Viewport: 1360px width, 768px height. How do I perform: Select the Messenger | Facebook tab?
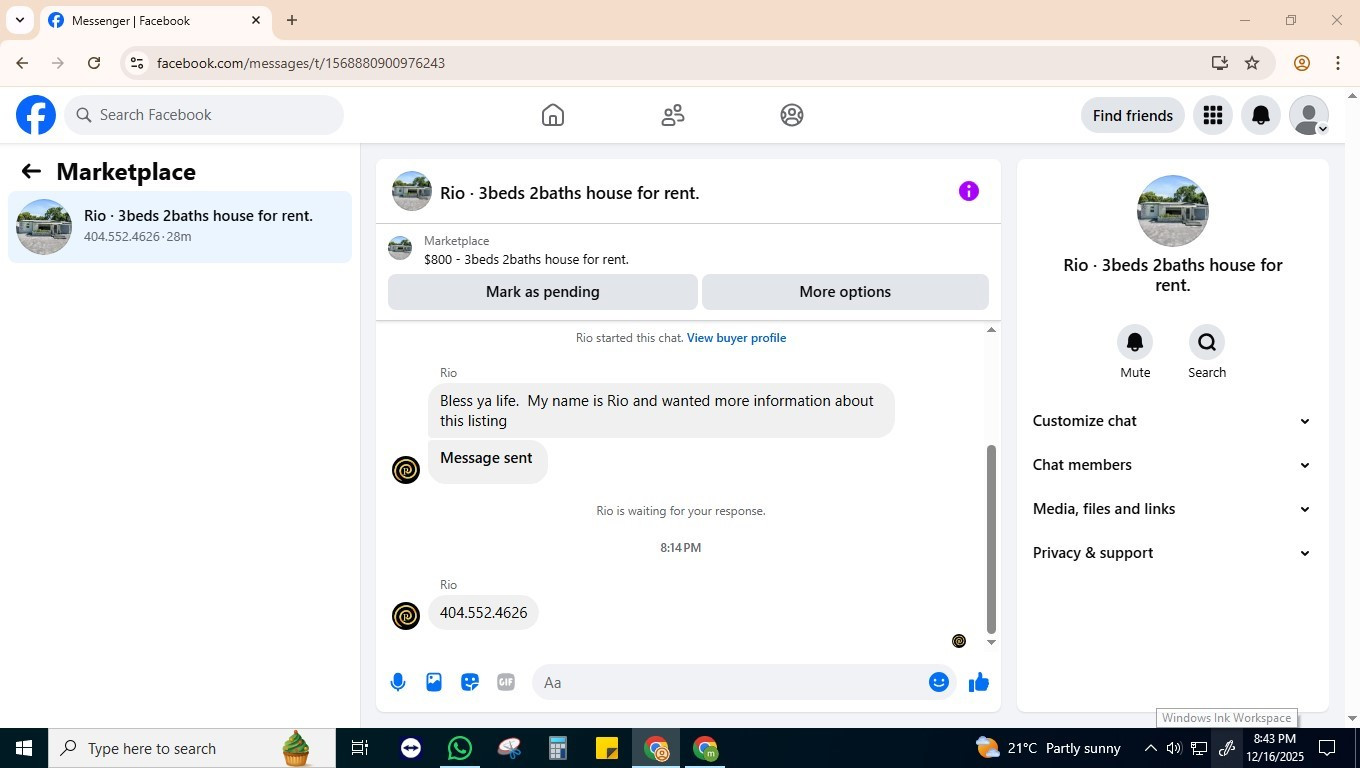155,20
